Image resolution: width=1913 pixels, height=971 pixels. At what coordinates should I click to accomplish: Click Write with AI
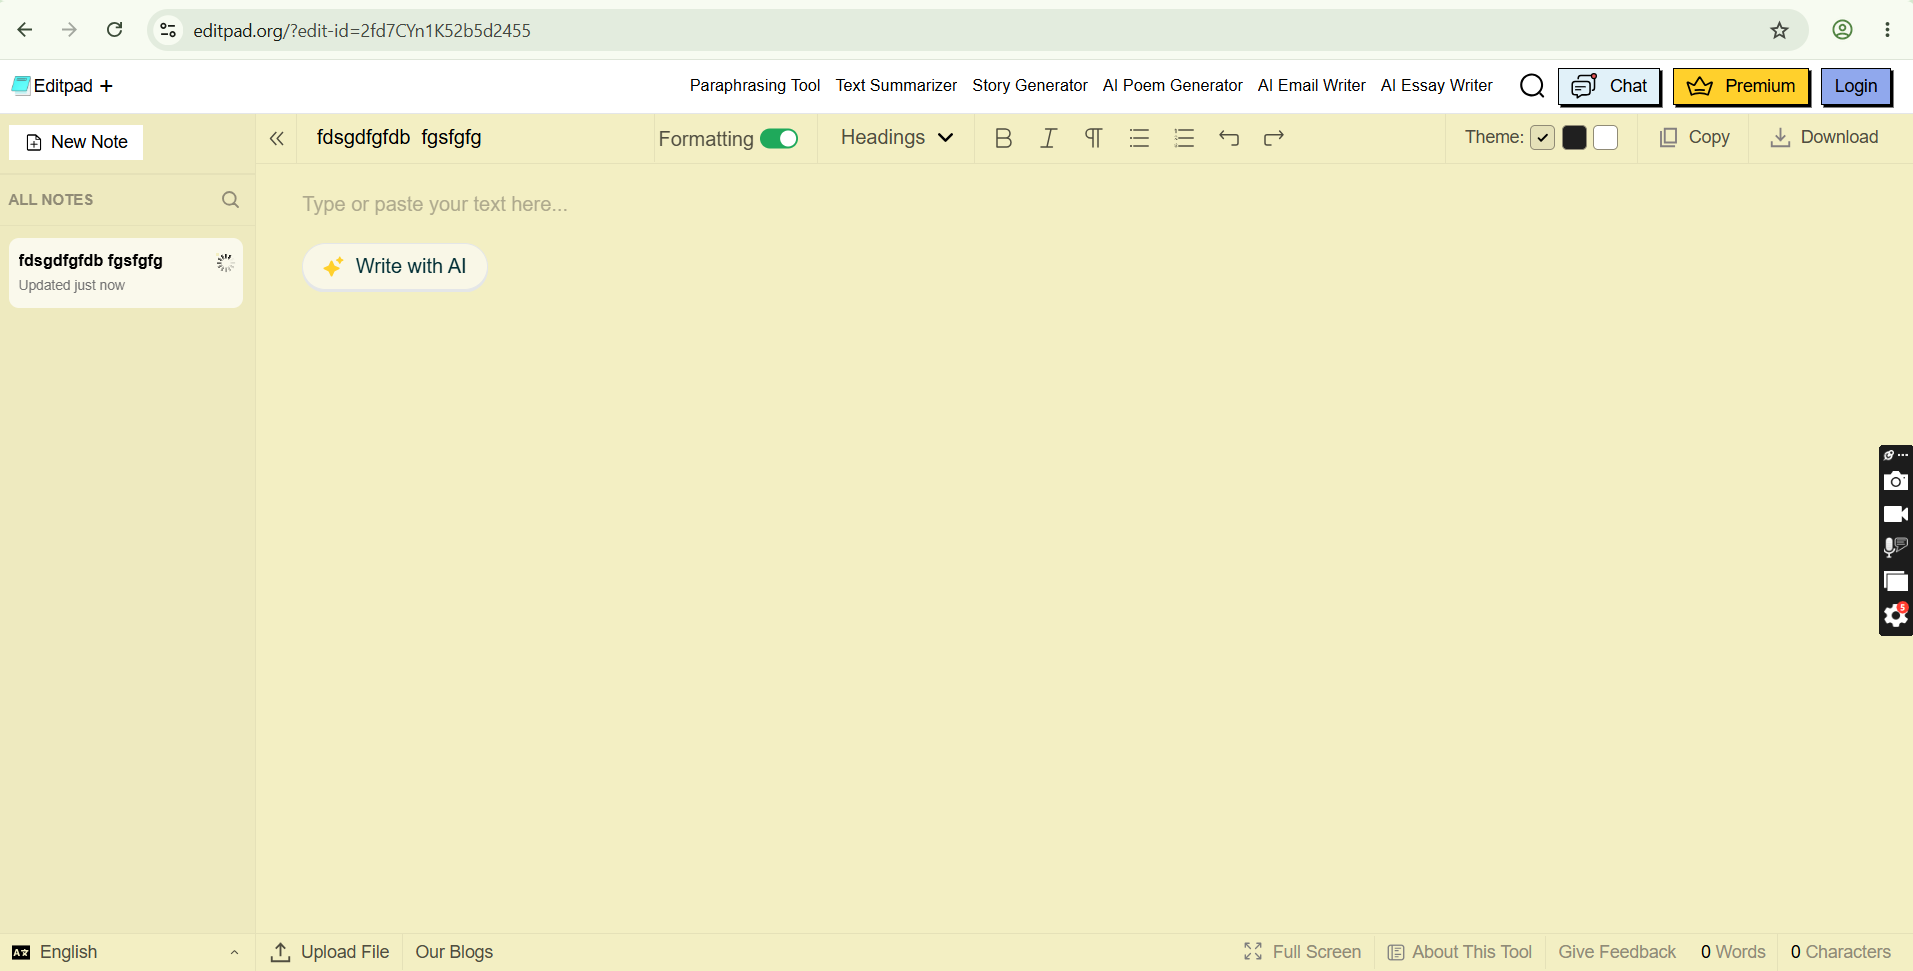pyautogui.click(x=395, y=267)
